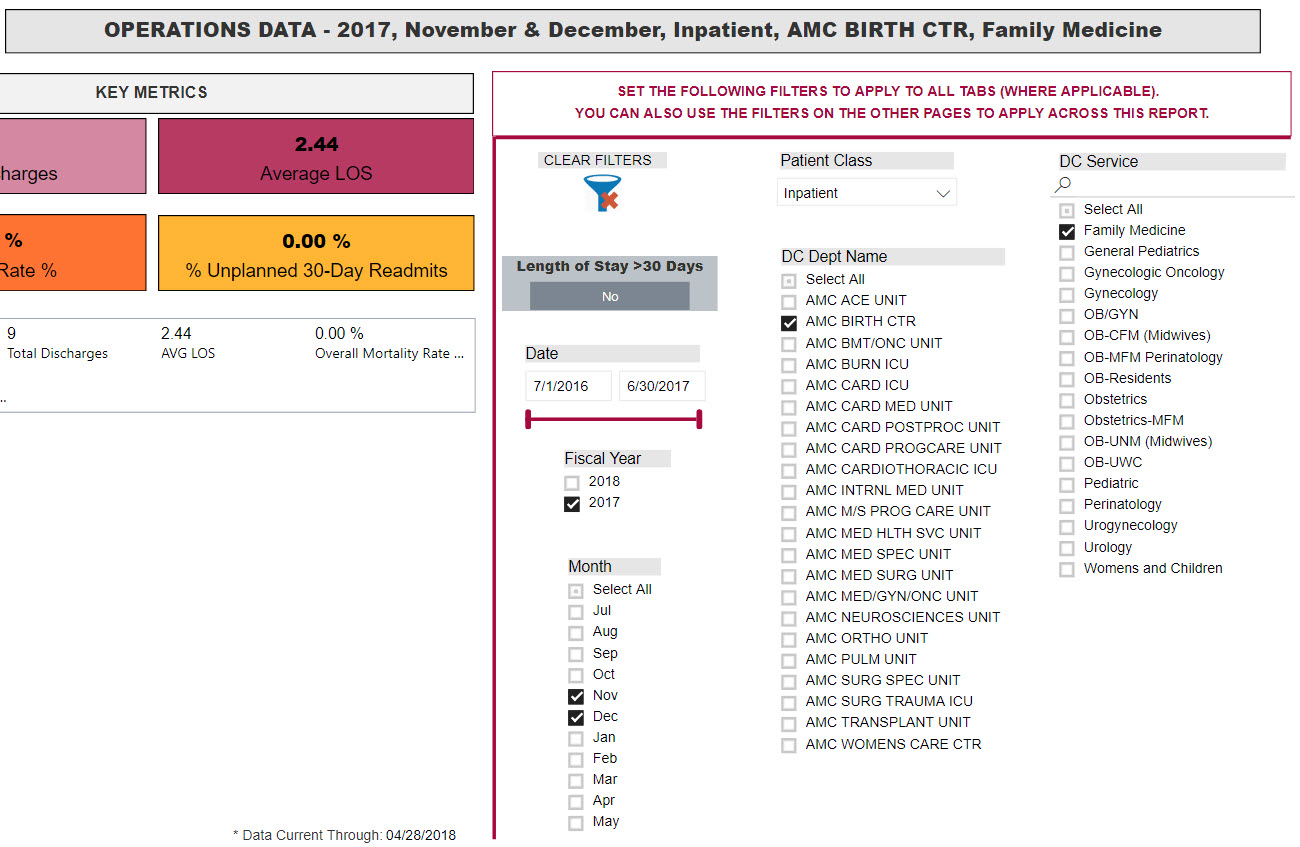The height and width of the screenshot is (847, 1300).
Task: Uncheck the 2017 fiscal year box
Action: 572,504
